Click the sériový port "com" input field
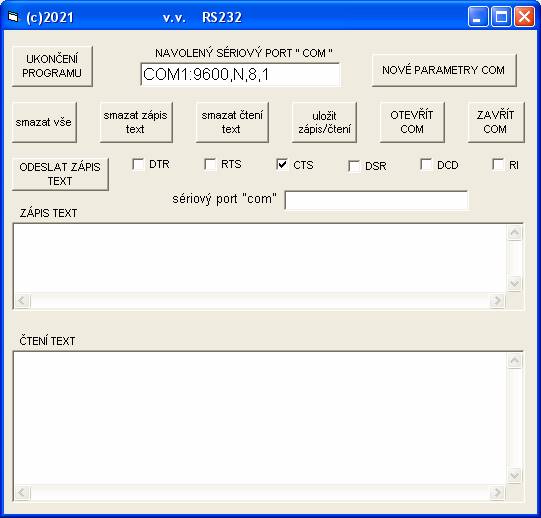 (376, 200)
